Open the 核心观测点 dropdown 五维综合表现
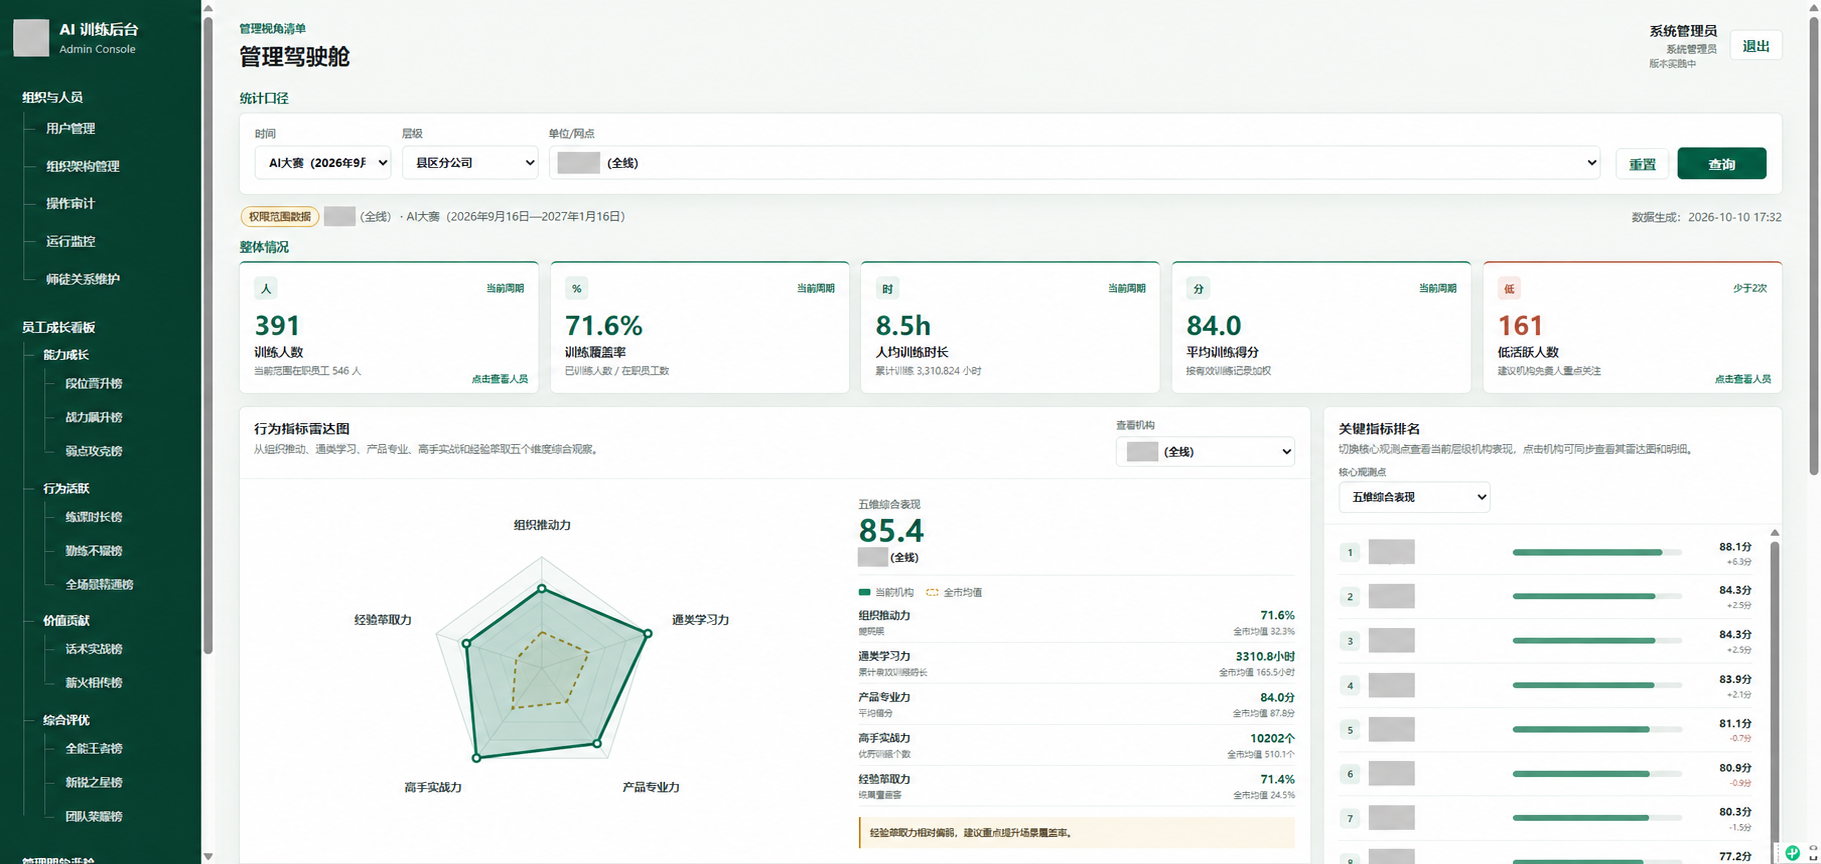Screen dimensions: 1821x864 (1414, 497)
